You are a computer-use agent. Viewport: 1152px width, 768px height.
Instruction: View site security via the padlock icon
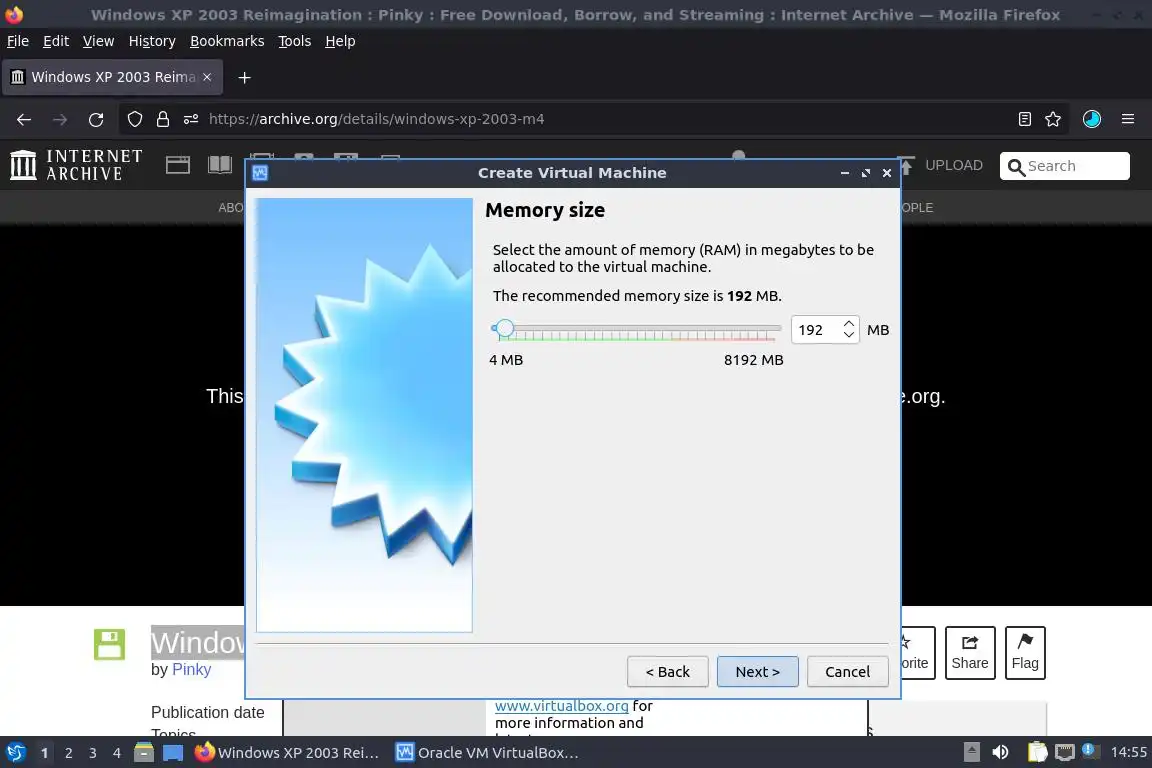163,119
